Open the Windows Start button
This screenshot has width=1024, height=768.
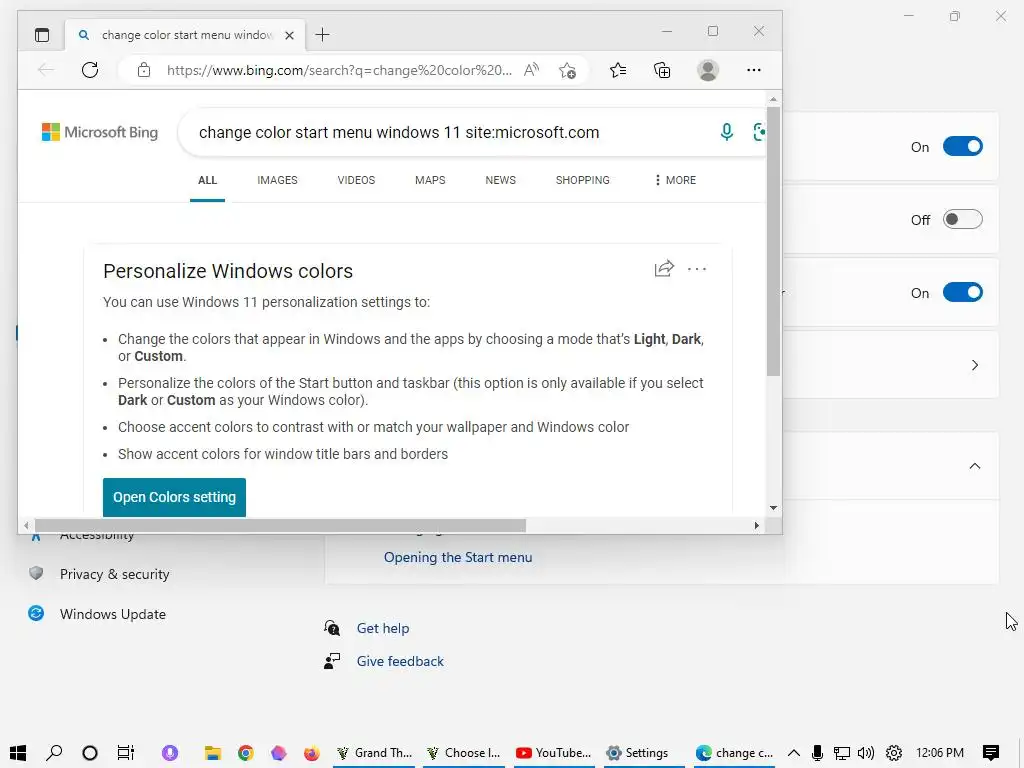[x=18, y=753]
